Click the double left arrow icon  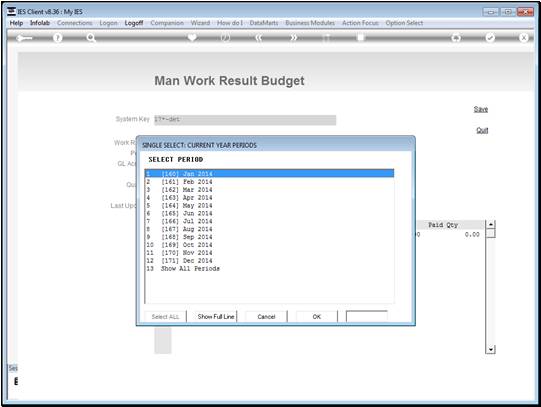pos(259,38)
